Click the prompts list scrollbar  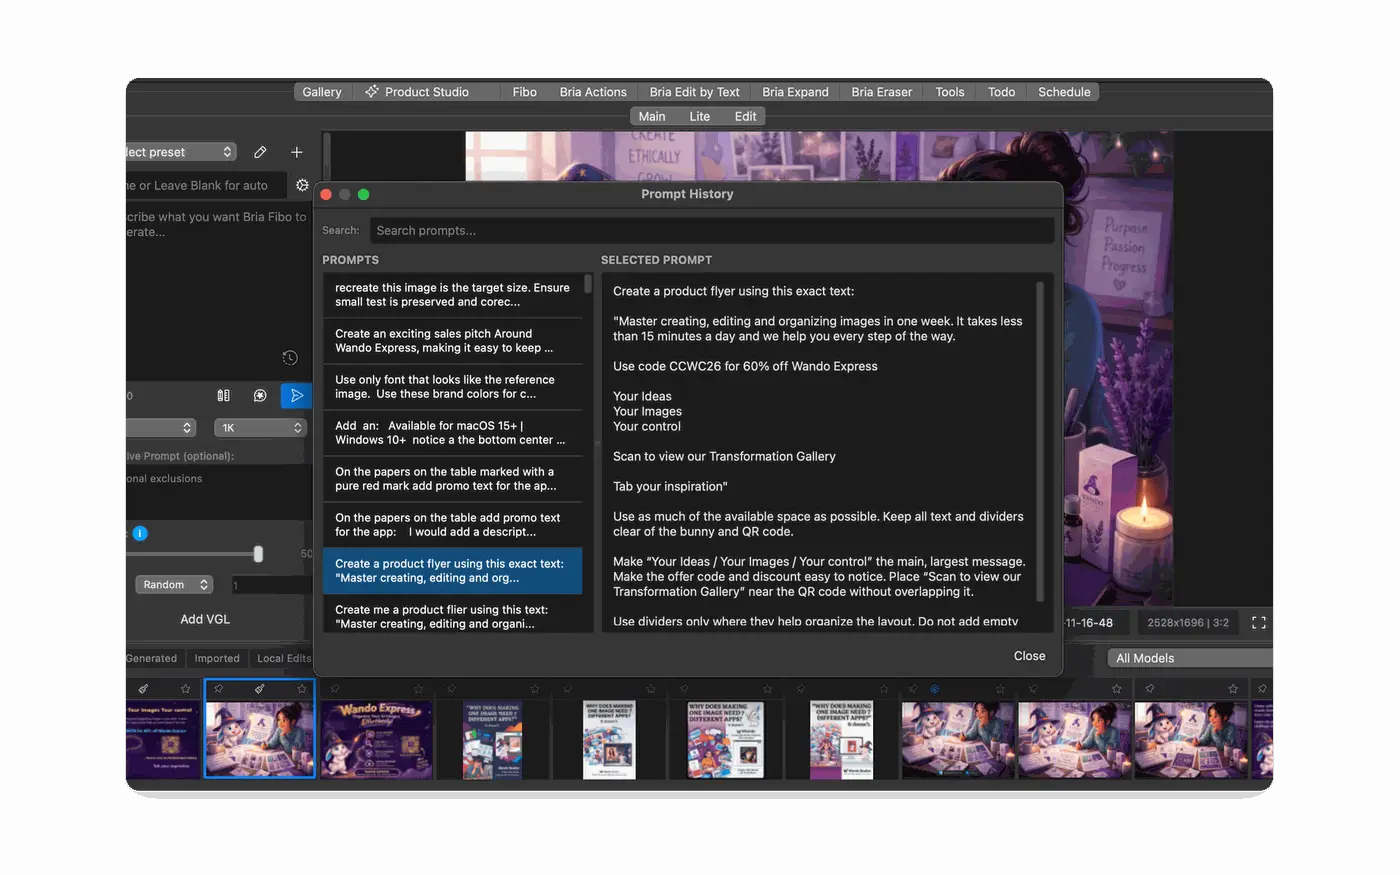pyautogui.click(x=588, y=284)
